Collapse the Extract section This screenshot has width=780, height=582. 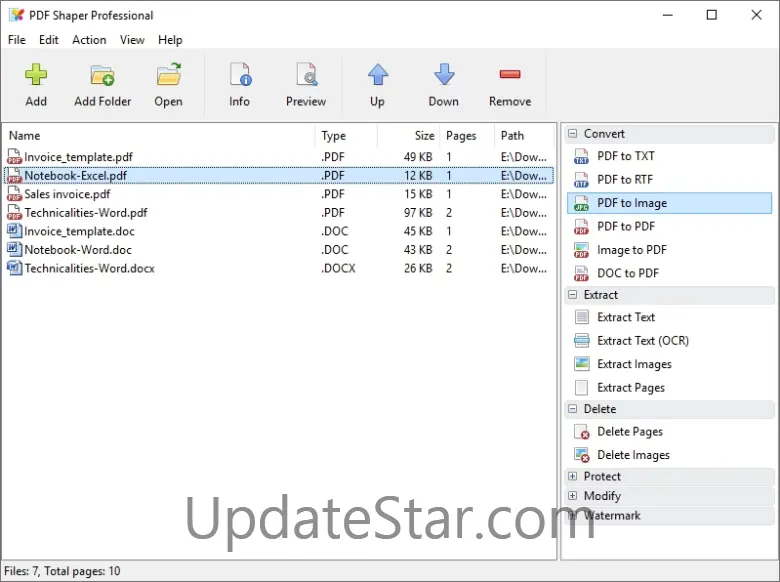pos(573,294)
